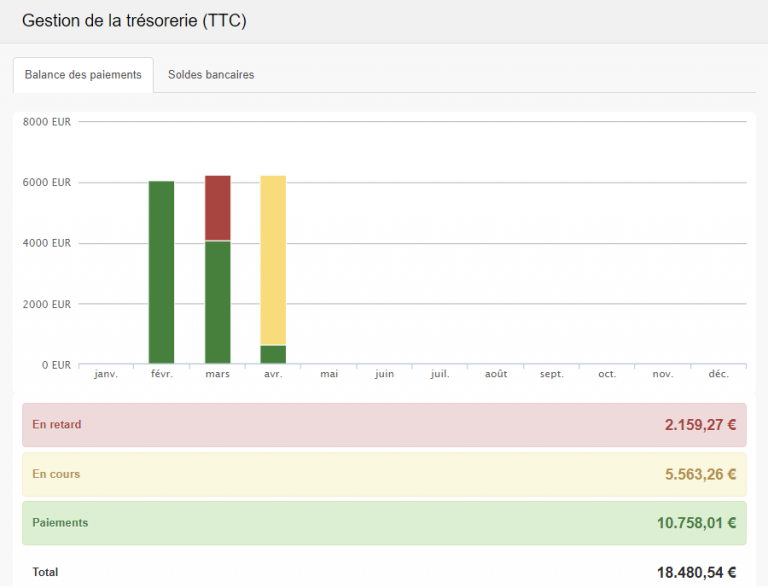Click the payments amount 10.758,01 €
Viewport: 768px width, 588px height.
pos(696,523)
